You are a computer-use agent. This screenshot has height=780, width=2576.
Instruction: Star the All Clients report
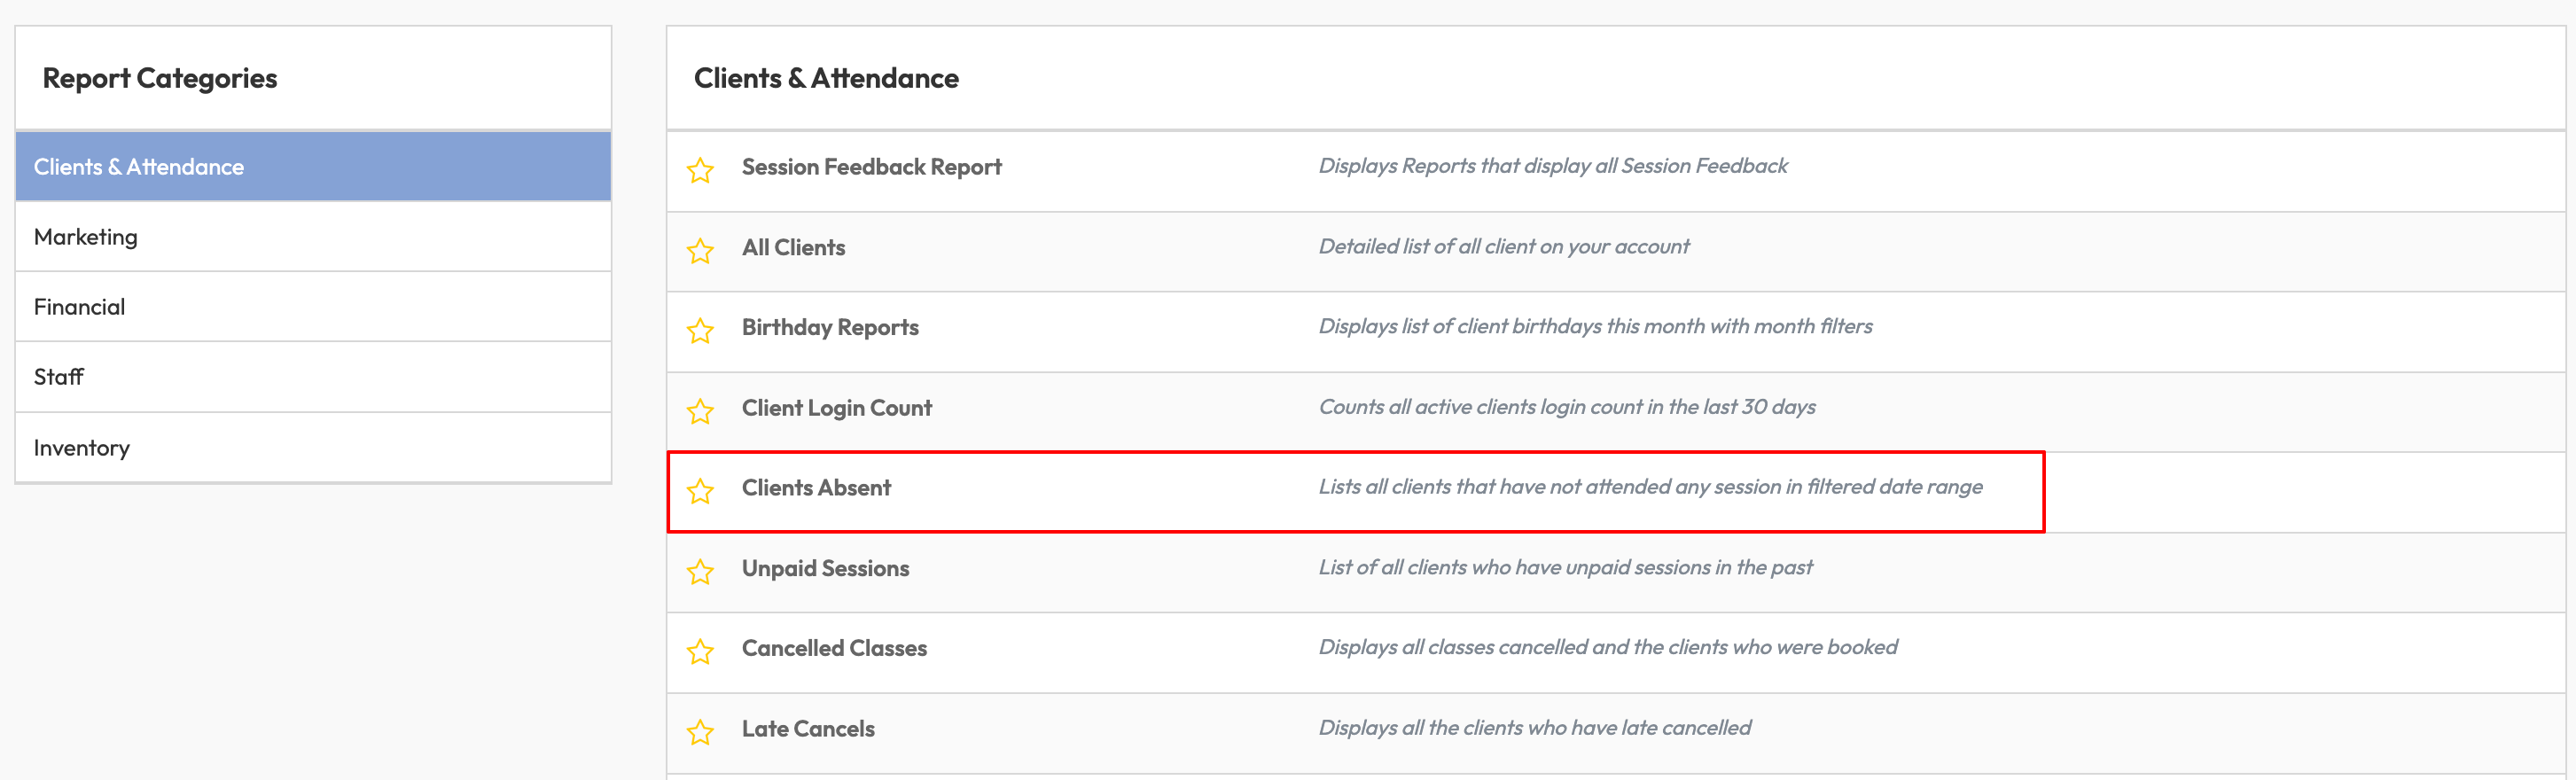[700, 250]
